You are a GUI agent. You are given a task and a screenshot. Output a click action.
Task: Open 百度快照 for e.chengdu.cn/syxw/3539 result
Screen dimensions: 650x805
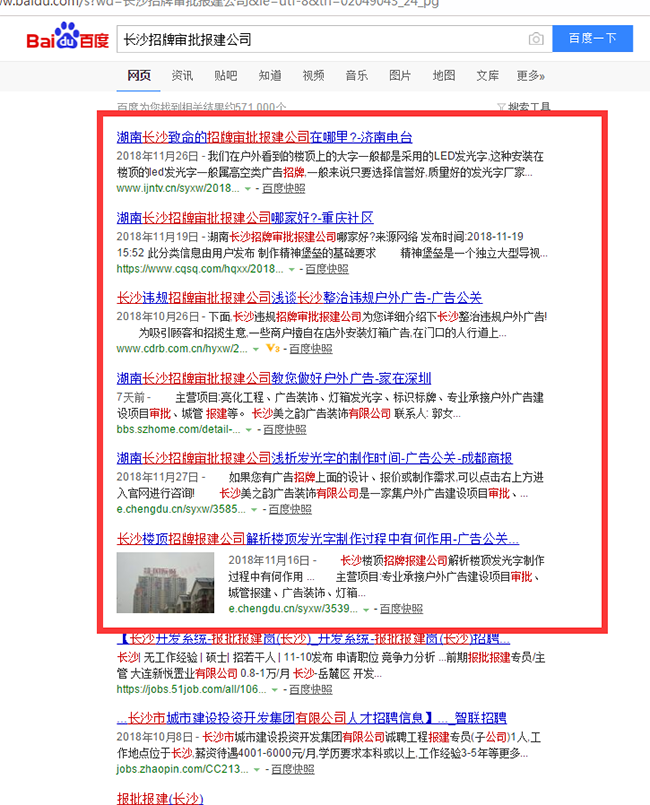pos(402,609)
